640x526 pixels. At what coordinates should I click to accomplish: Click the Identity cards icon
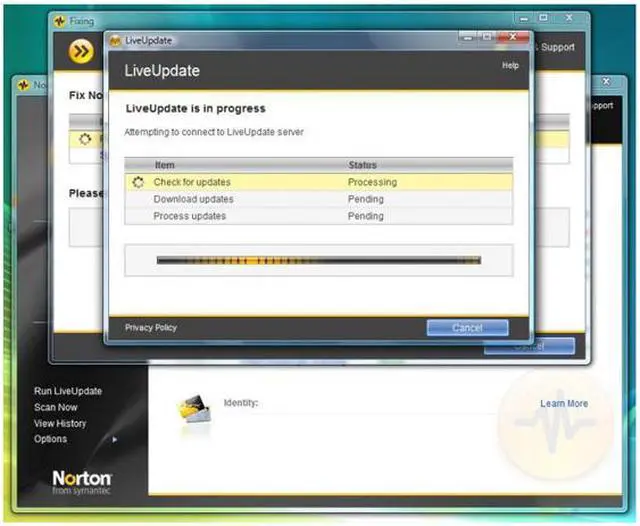(195, 409)
